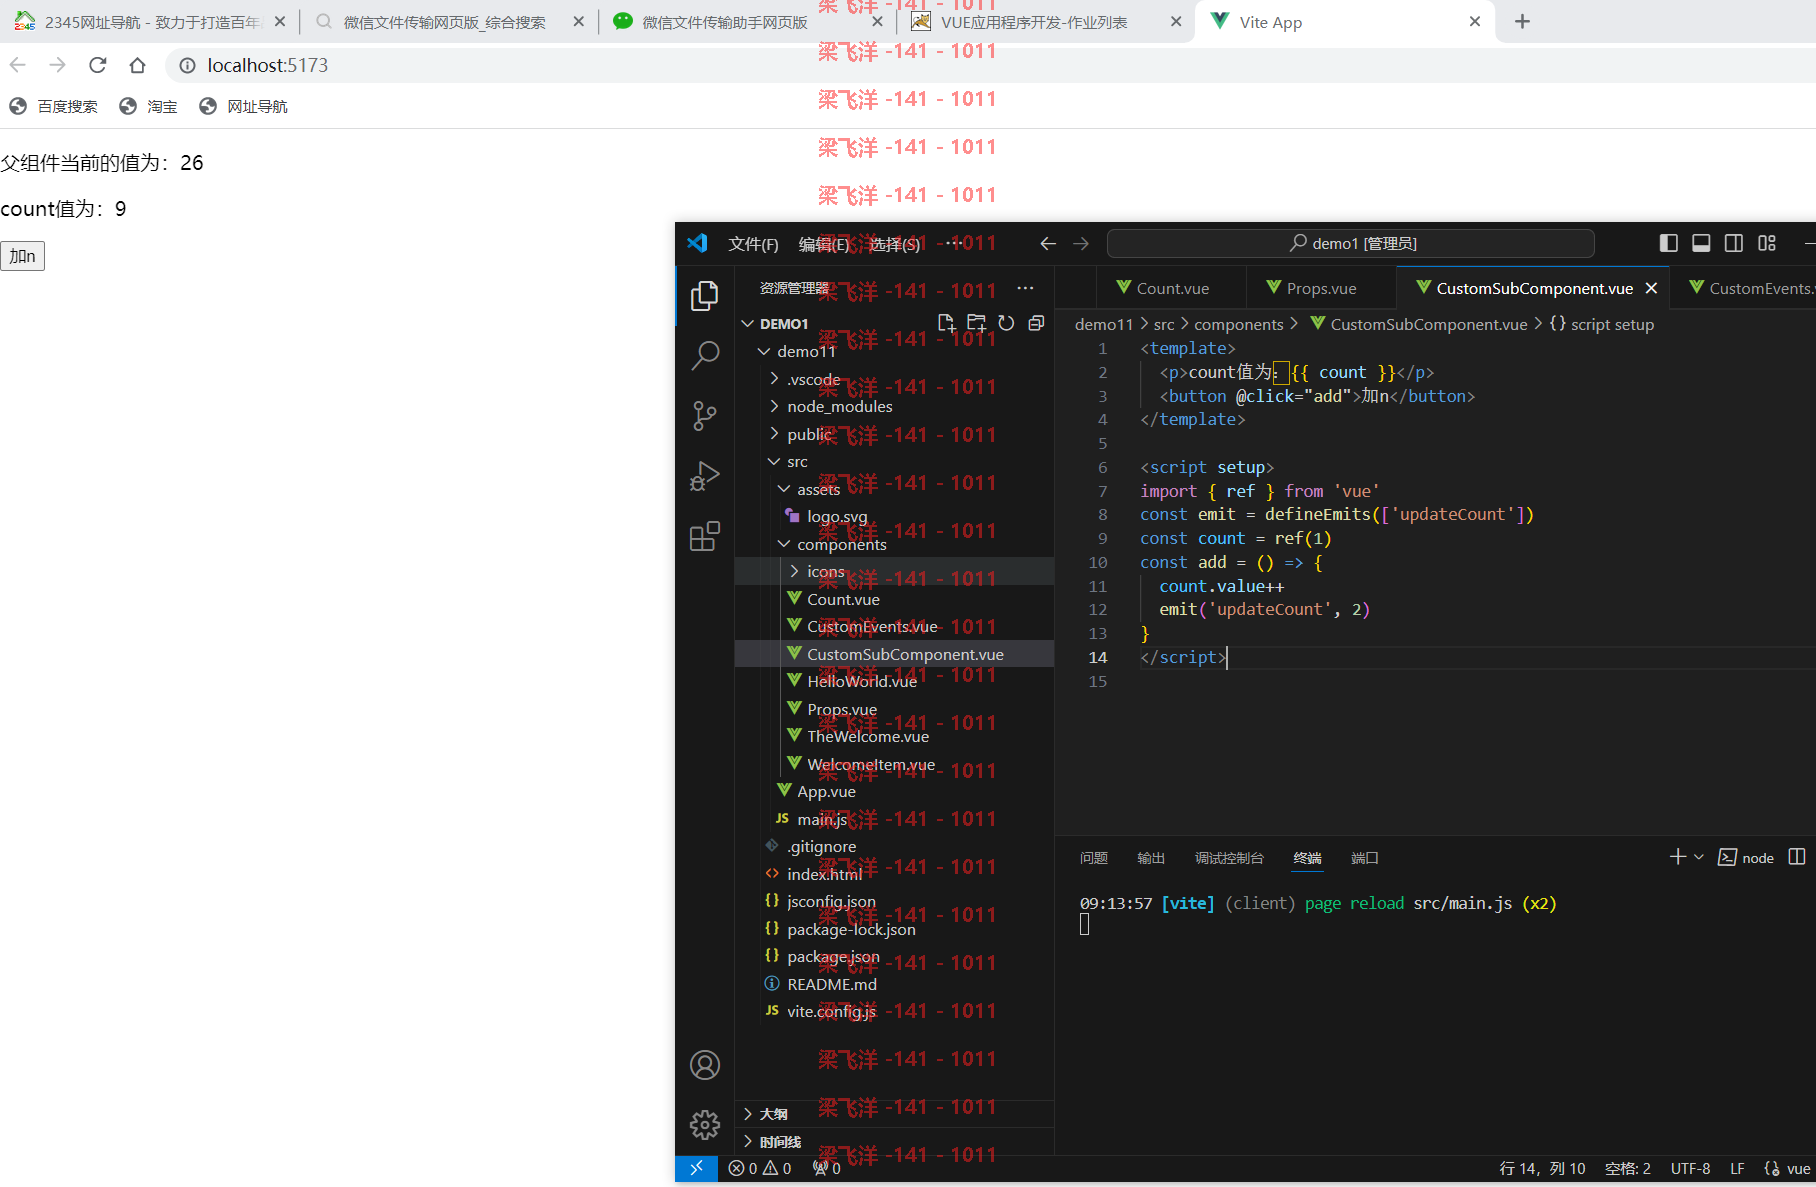Open a new browser tab
The width and height of the screenshot is (1816, 1187).
[1522, 21]
